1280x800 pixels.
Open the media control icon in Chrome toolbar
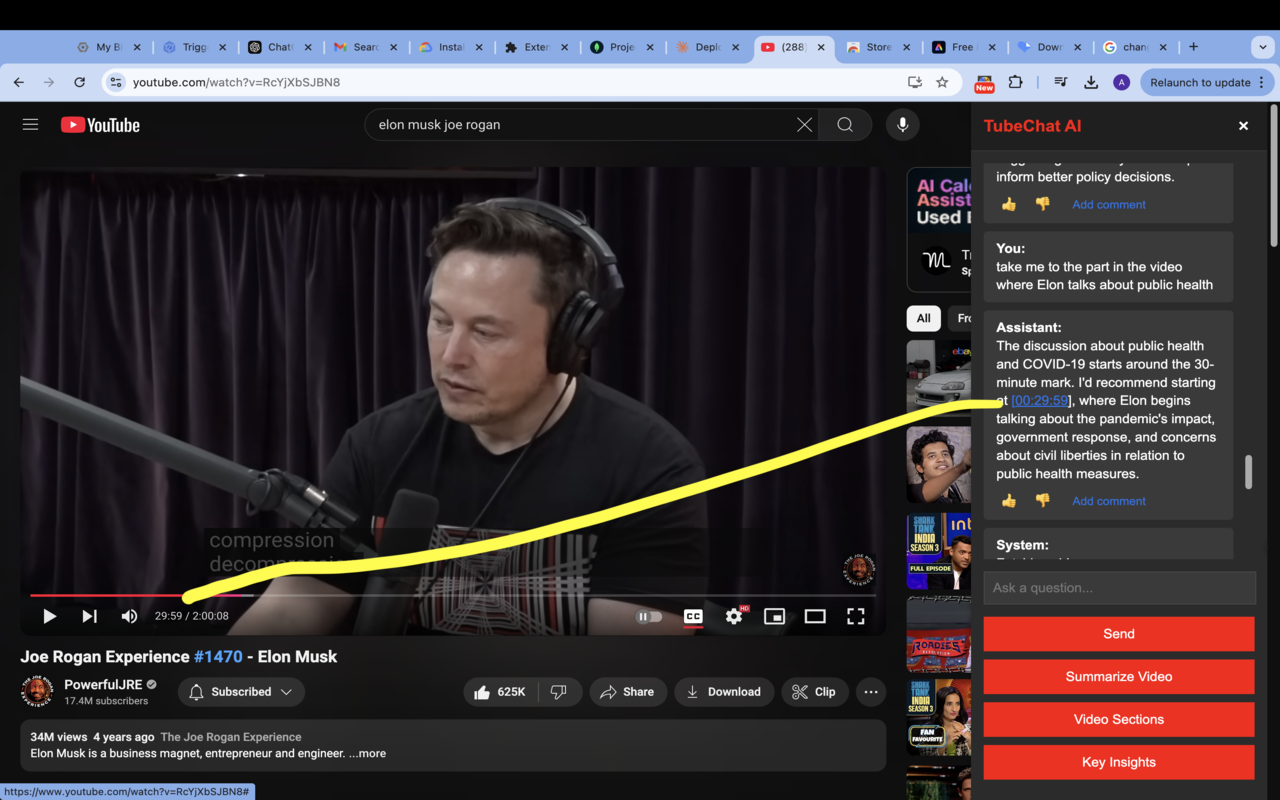click(1060, 82)
